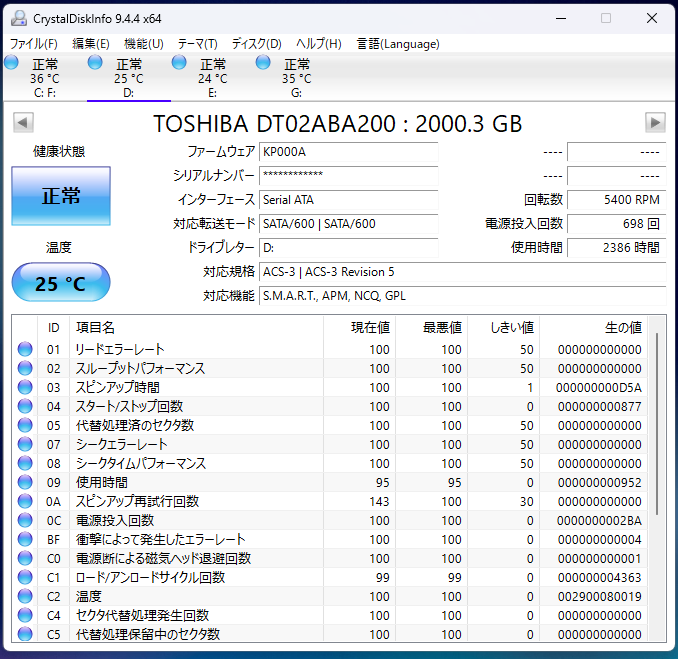This screenshot has height=659, width=678.
Task: Click status orb for ID 0A row
Action: pyautogui.click(x=25, y=501)
